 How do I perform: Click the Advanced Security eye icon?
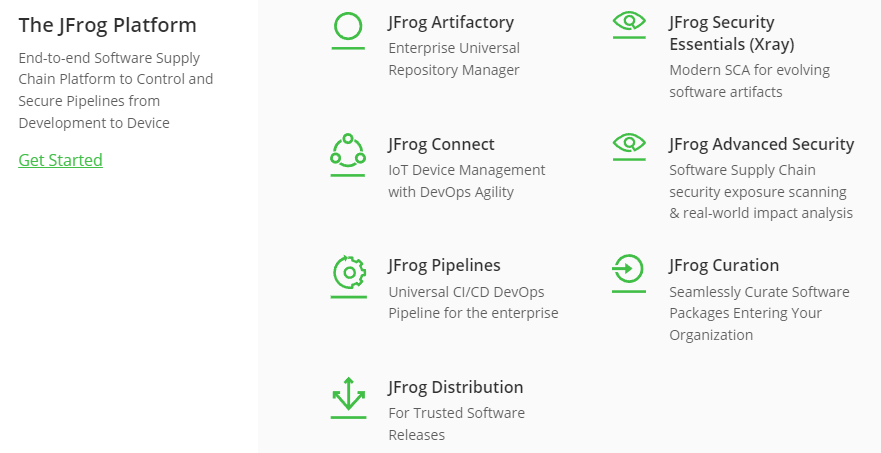pos(629,147)
